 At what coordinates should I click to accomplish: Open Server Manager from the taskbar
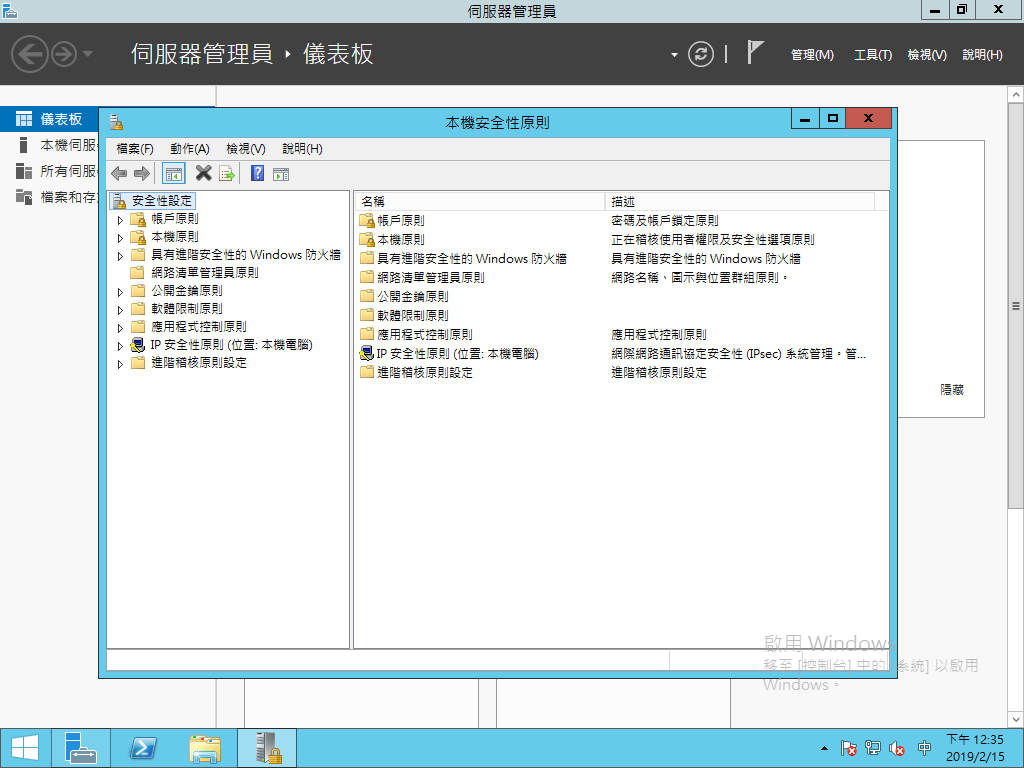coord(80,748)
